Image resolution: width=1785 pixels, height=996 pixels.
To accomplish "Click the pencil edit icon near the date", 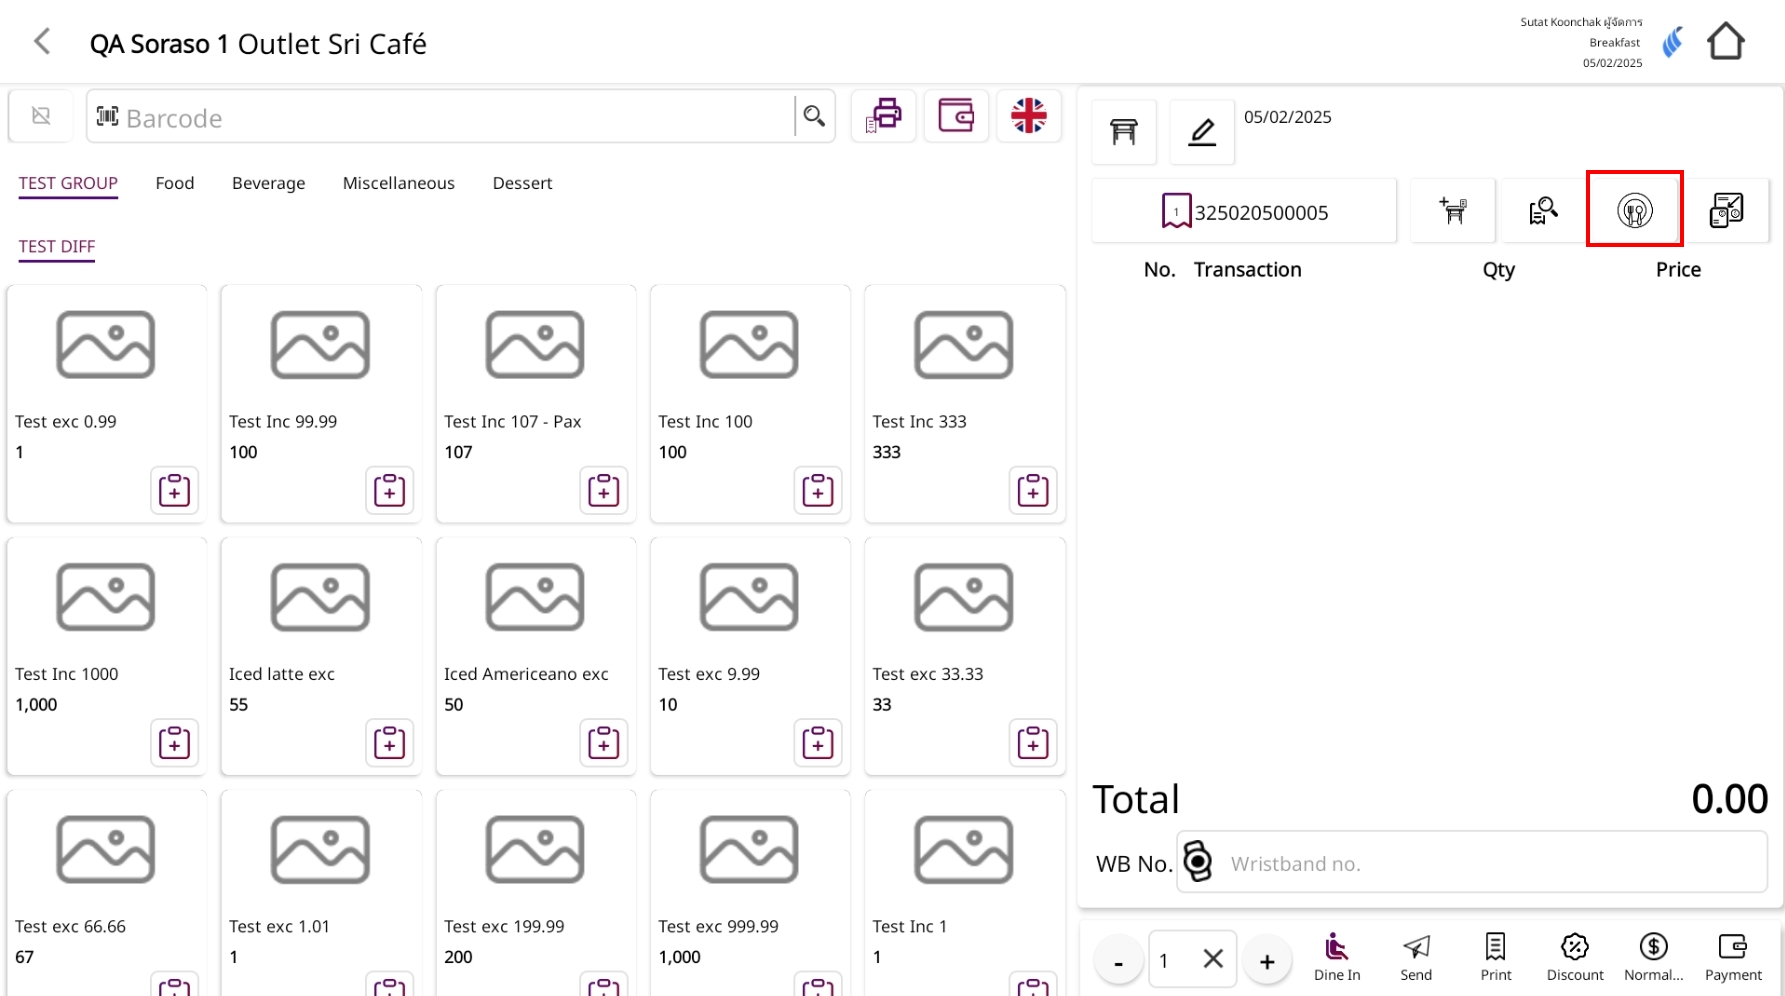I will (1202, 132).
